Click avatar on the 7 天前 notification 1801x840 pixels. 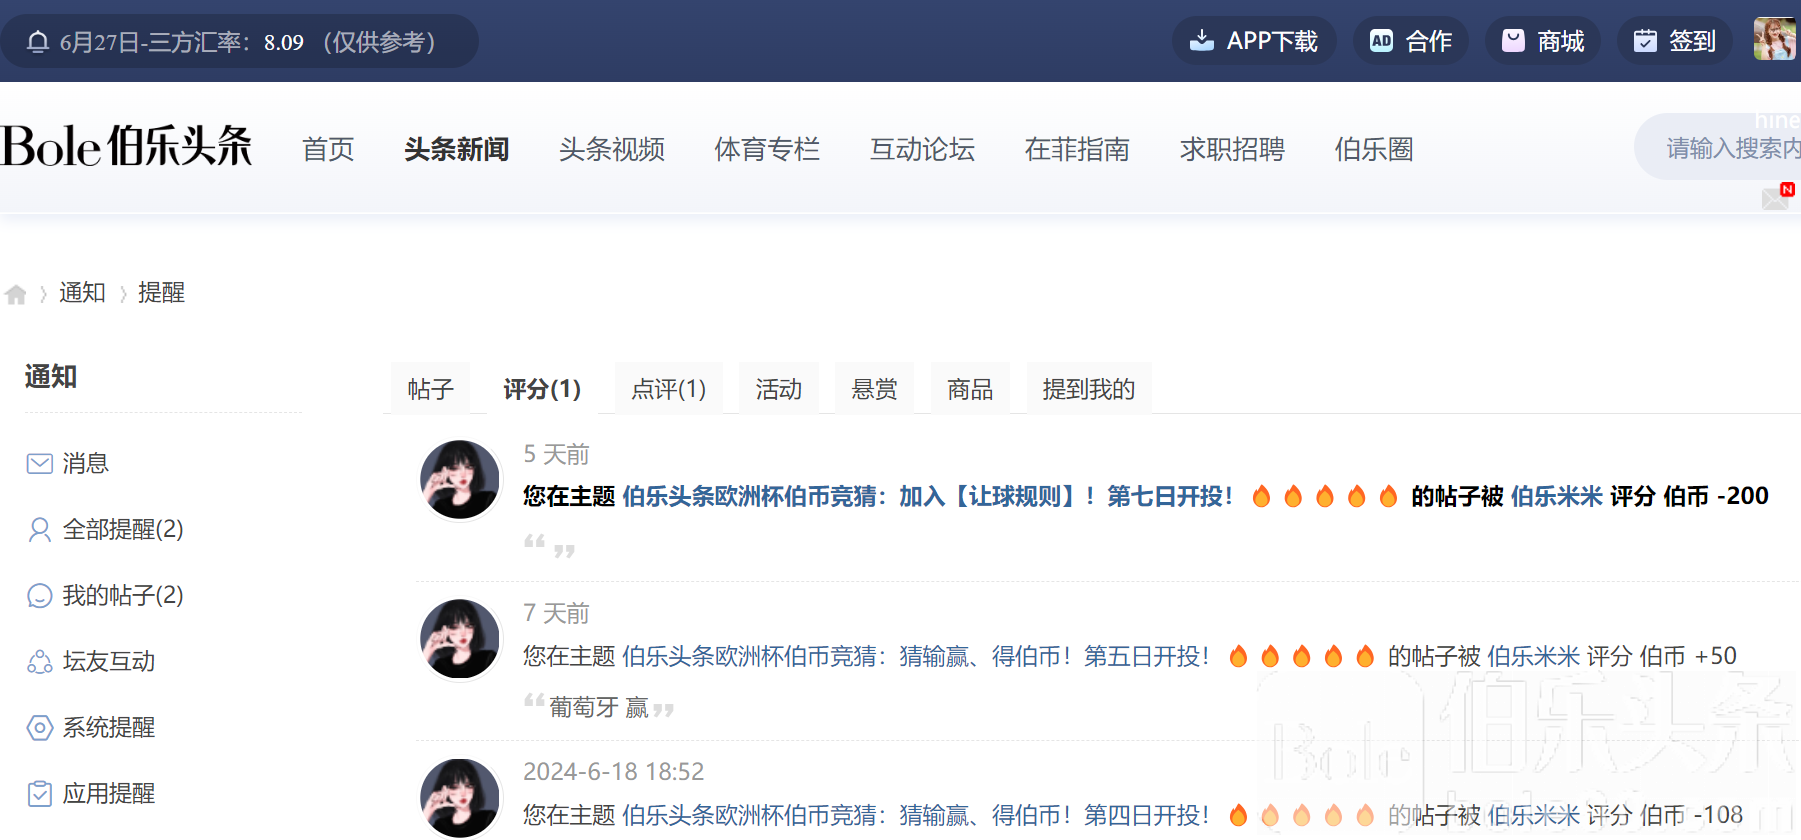(x=460, y=639)
